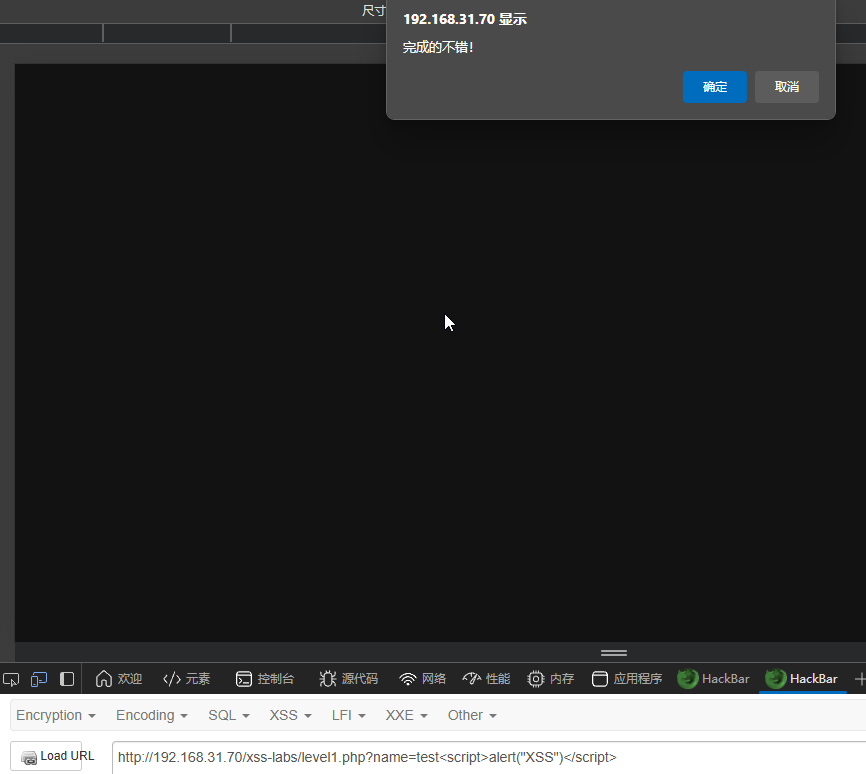The image size is (866, 774).
Task: Click the HackBar URL input field
Action: pos(489,757)
